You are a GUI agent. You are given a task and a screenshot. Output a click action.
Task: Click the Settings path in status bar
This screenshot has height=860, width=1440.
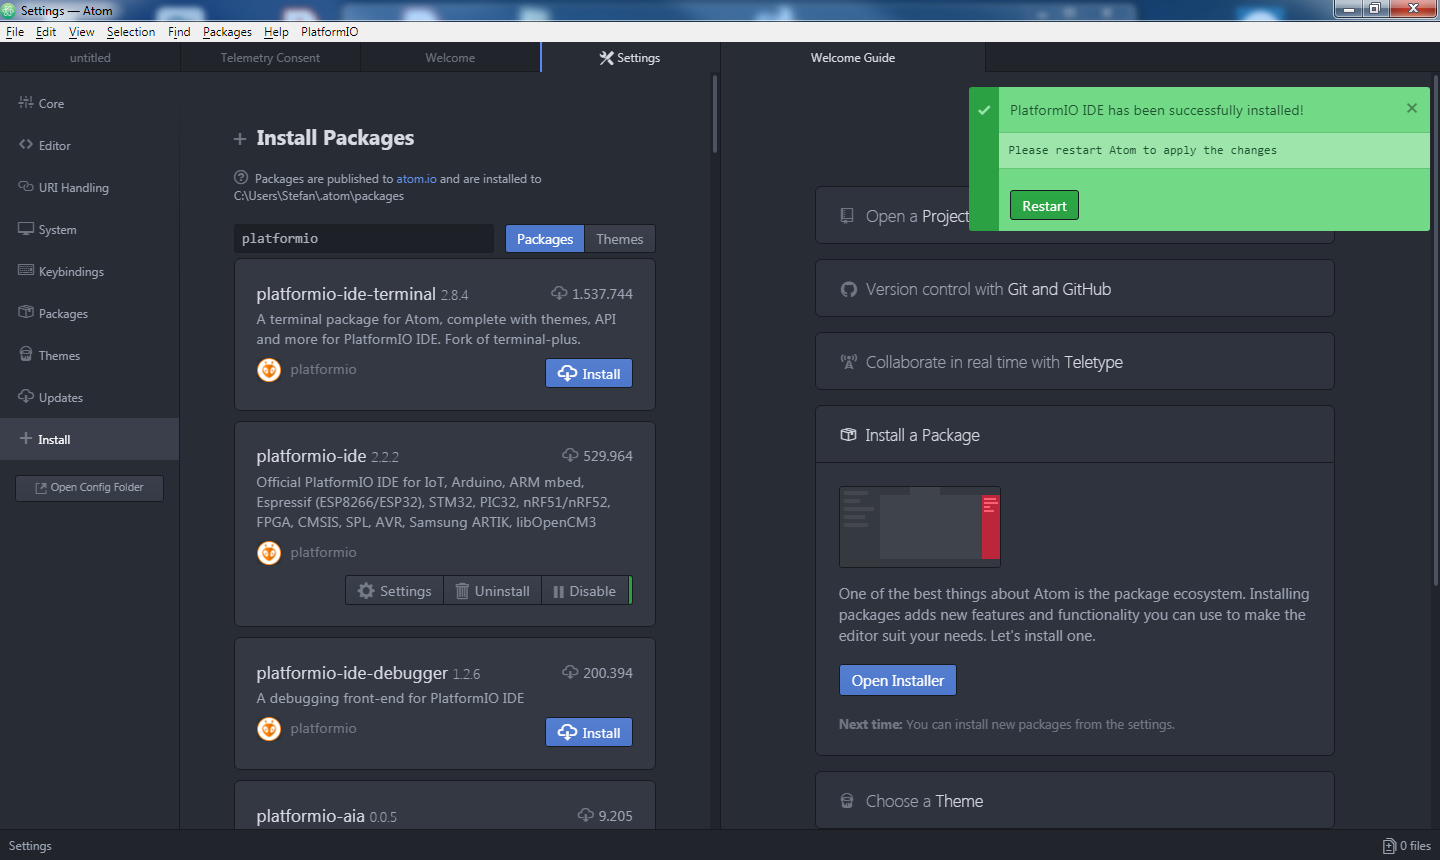[x=30, y=846]
